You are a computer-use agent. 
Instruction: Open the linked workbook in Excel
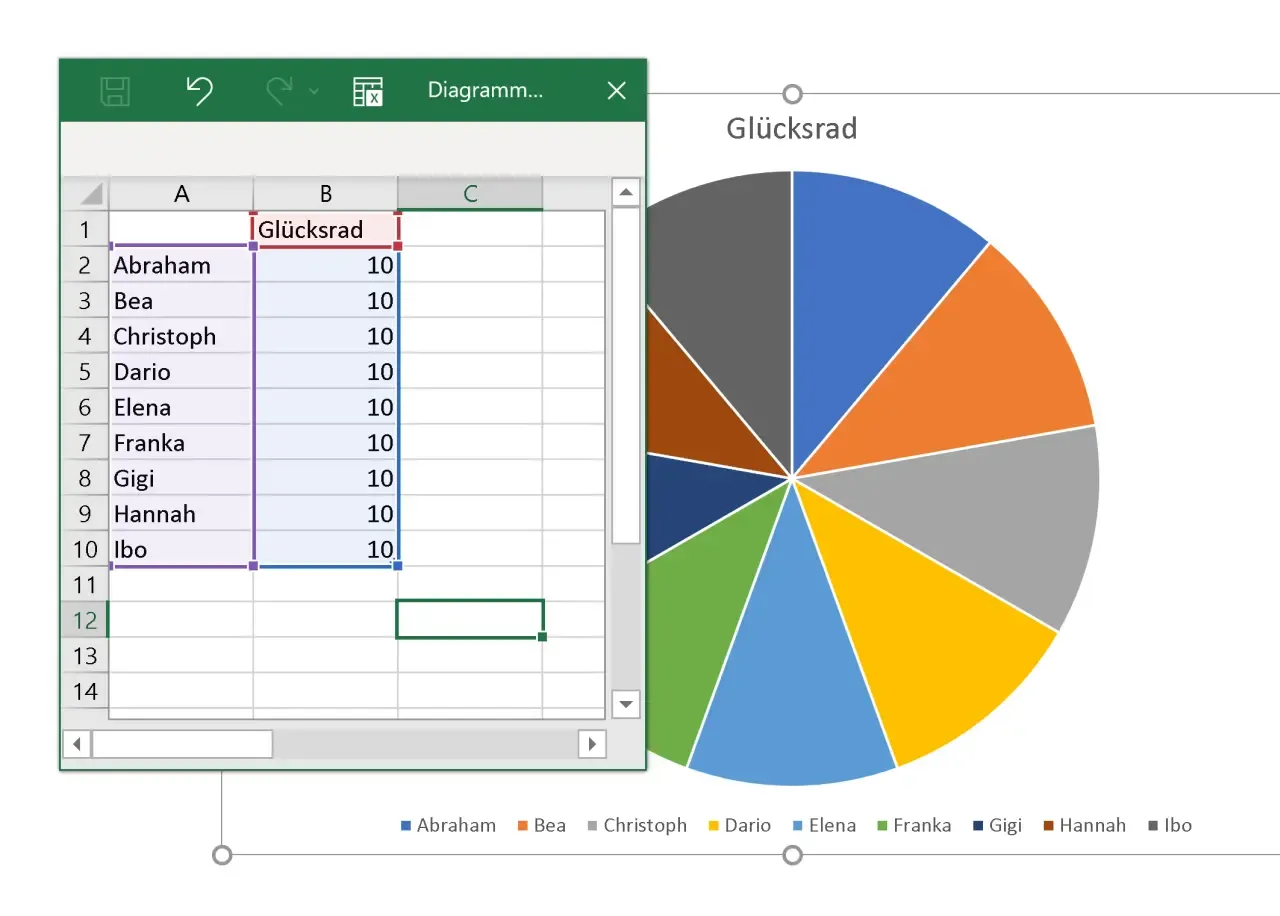click(368, 91)
